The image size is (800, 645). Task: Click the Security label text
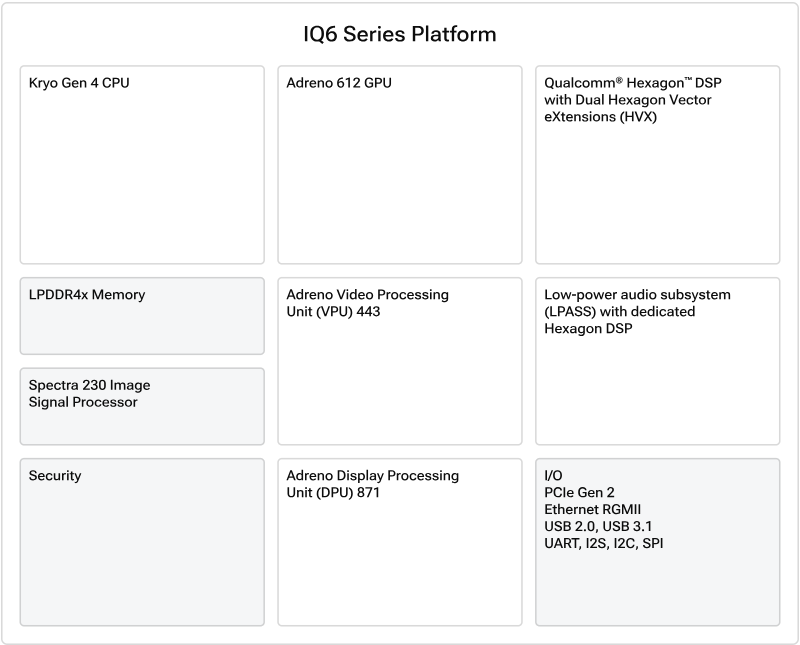pyautogui.click(x=55, y=476)
